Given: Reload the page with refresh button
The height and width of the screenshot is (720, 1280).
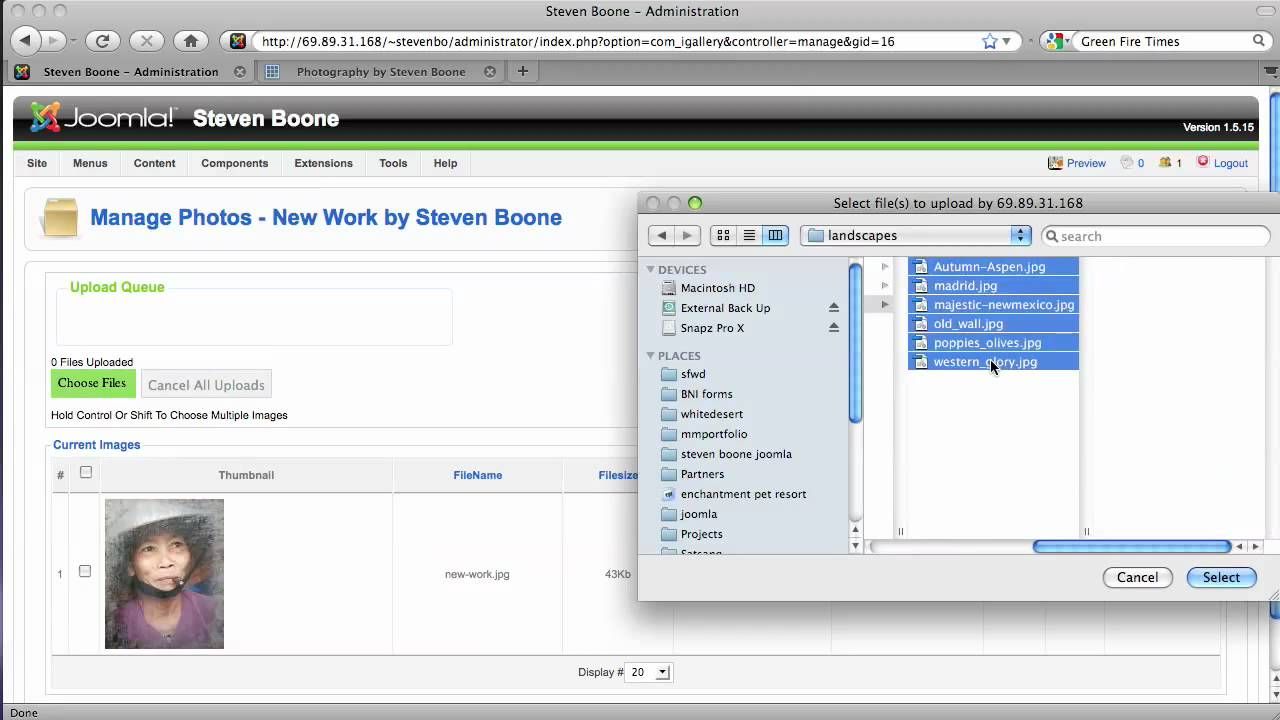Looking at the screenshot, I should tap(102, 41).
